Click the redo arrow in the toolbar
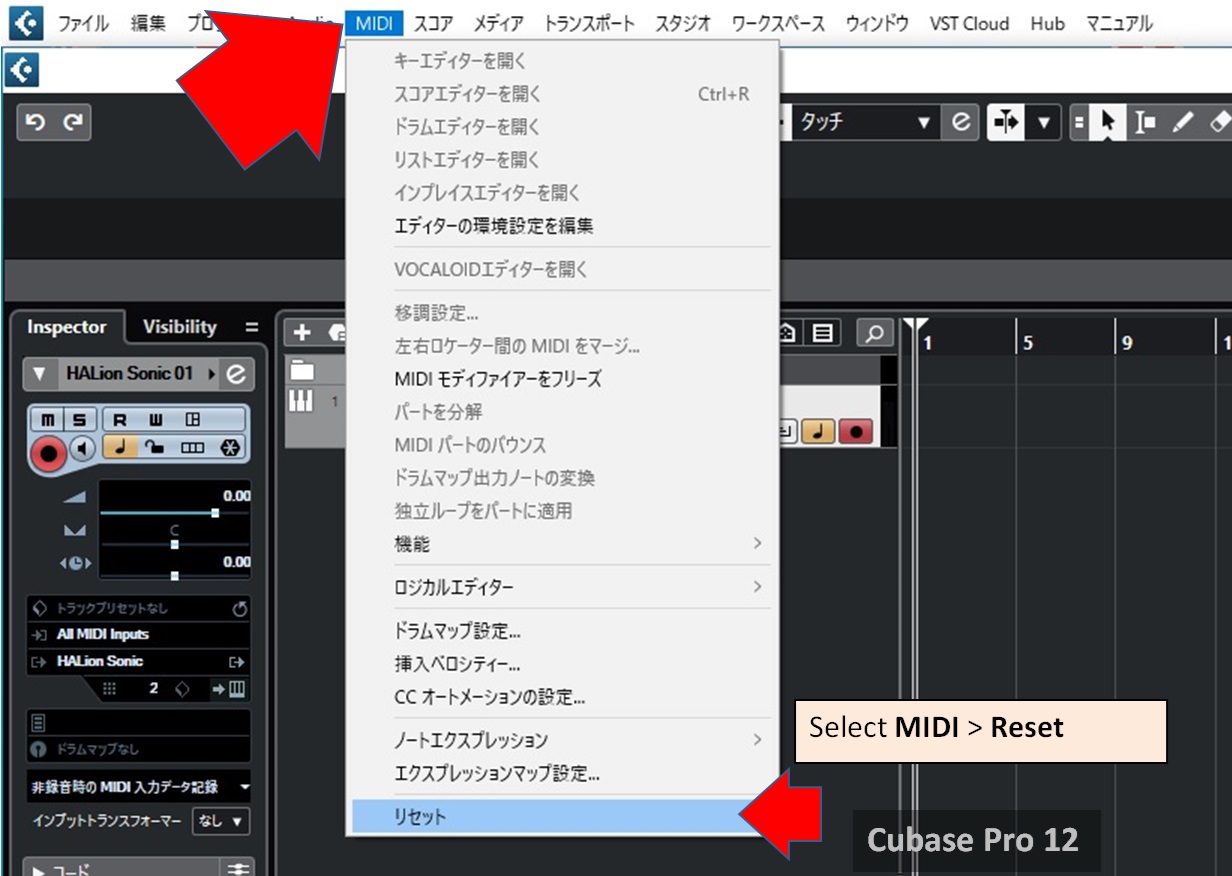 pyautogui.click(x=72, y=123)
